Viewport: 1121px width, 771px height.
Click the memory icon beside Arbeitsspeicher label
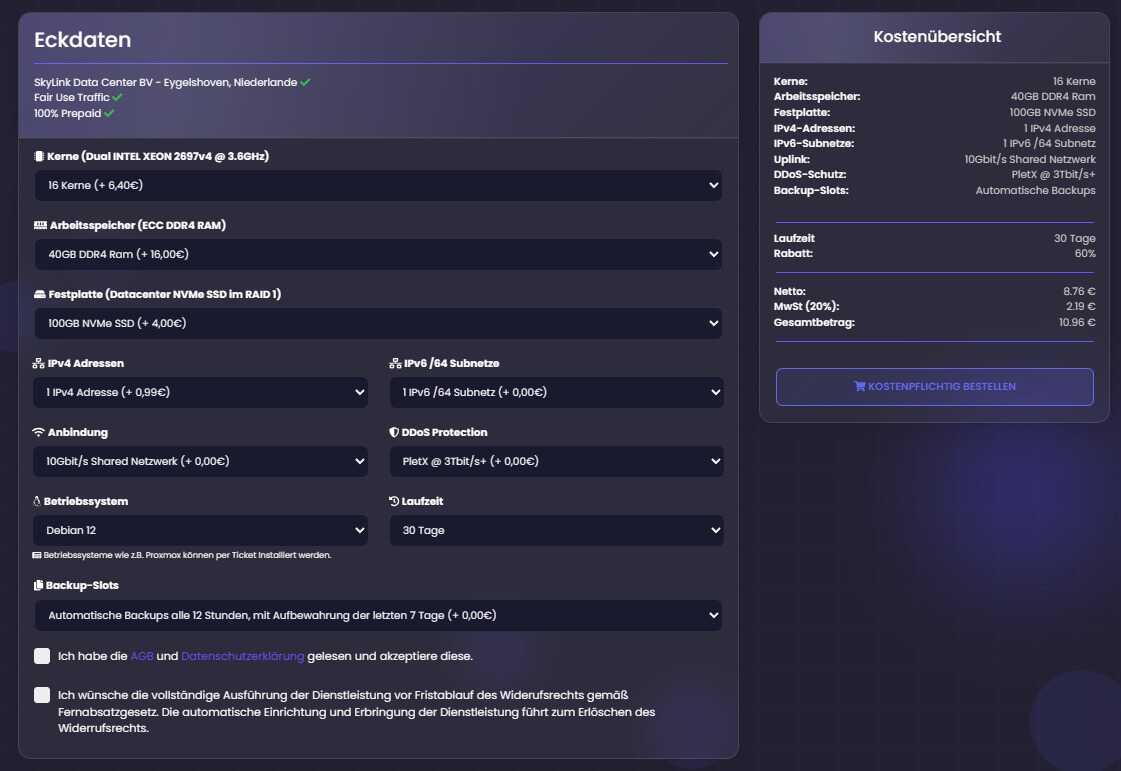40,226
